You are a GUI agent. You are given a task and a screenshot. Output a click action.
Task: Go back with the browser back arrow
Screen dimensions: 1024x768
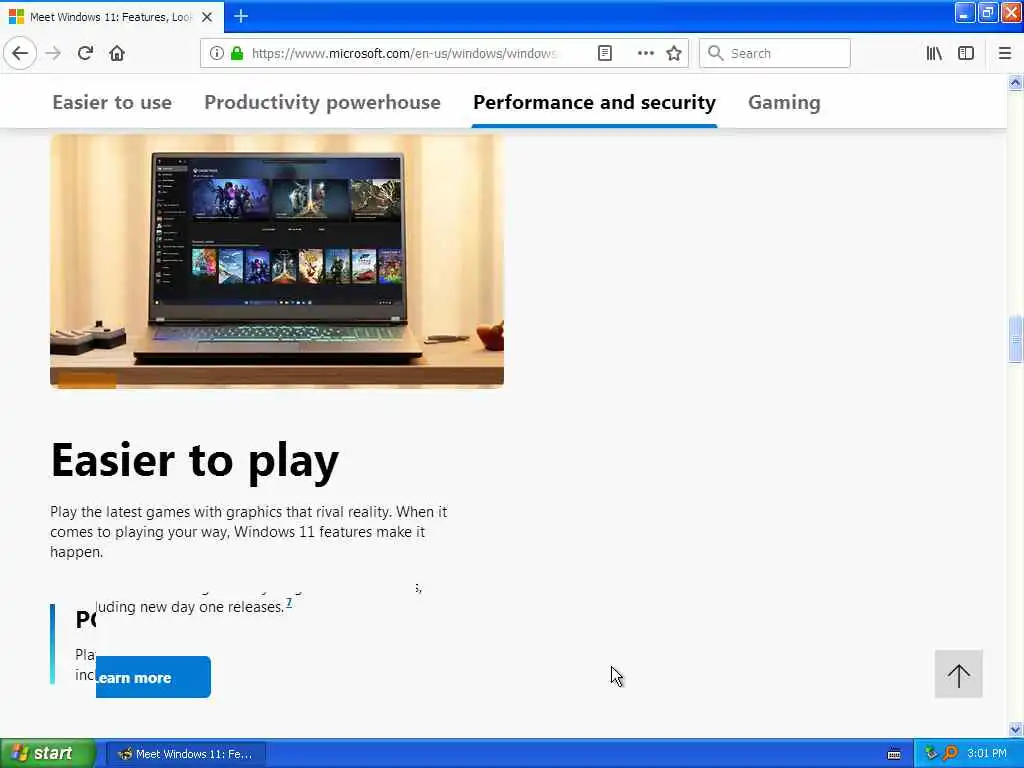pyautogui.click(x=20, y=54)
